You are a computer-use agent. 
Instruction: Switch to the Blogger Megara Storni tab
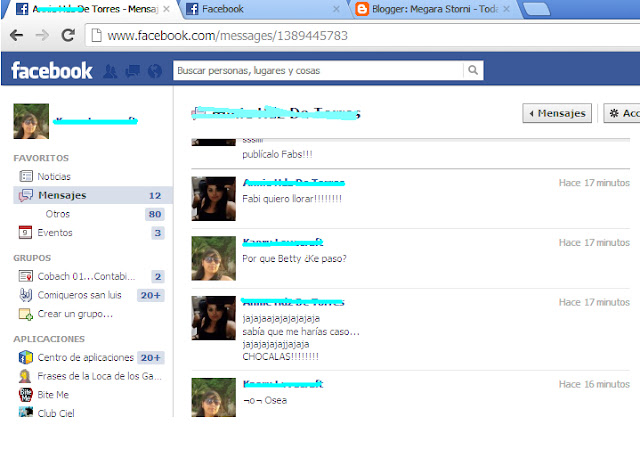pyautogui.click(x=435, y=9)
